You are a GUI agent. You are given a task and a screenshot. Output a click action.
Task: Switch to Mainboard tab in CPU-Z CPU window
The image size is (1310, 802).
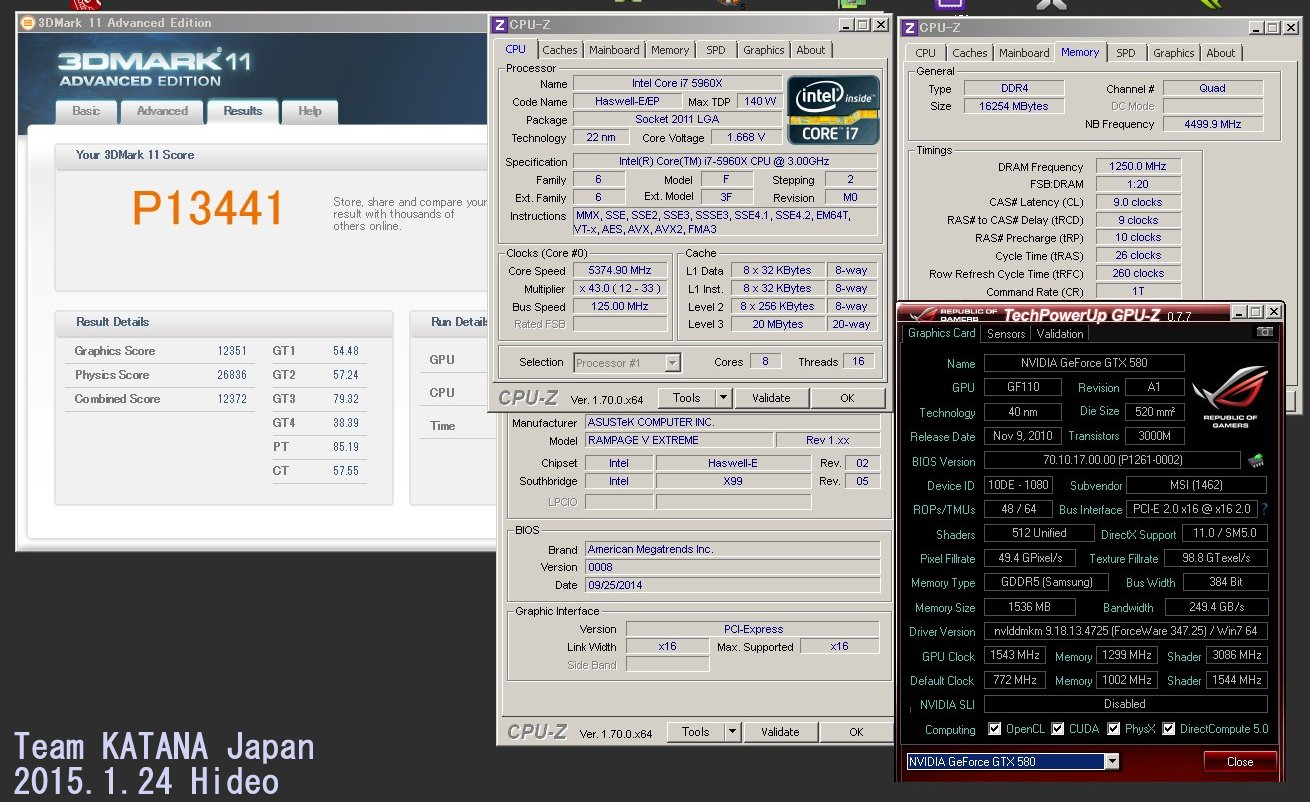614,50
